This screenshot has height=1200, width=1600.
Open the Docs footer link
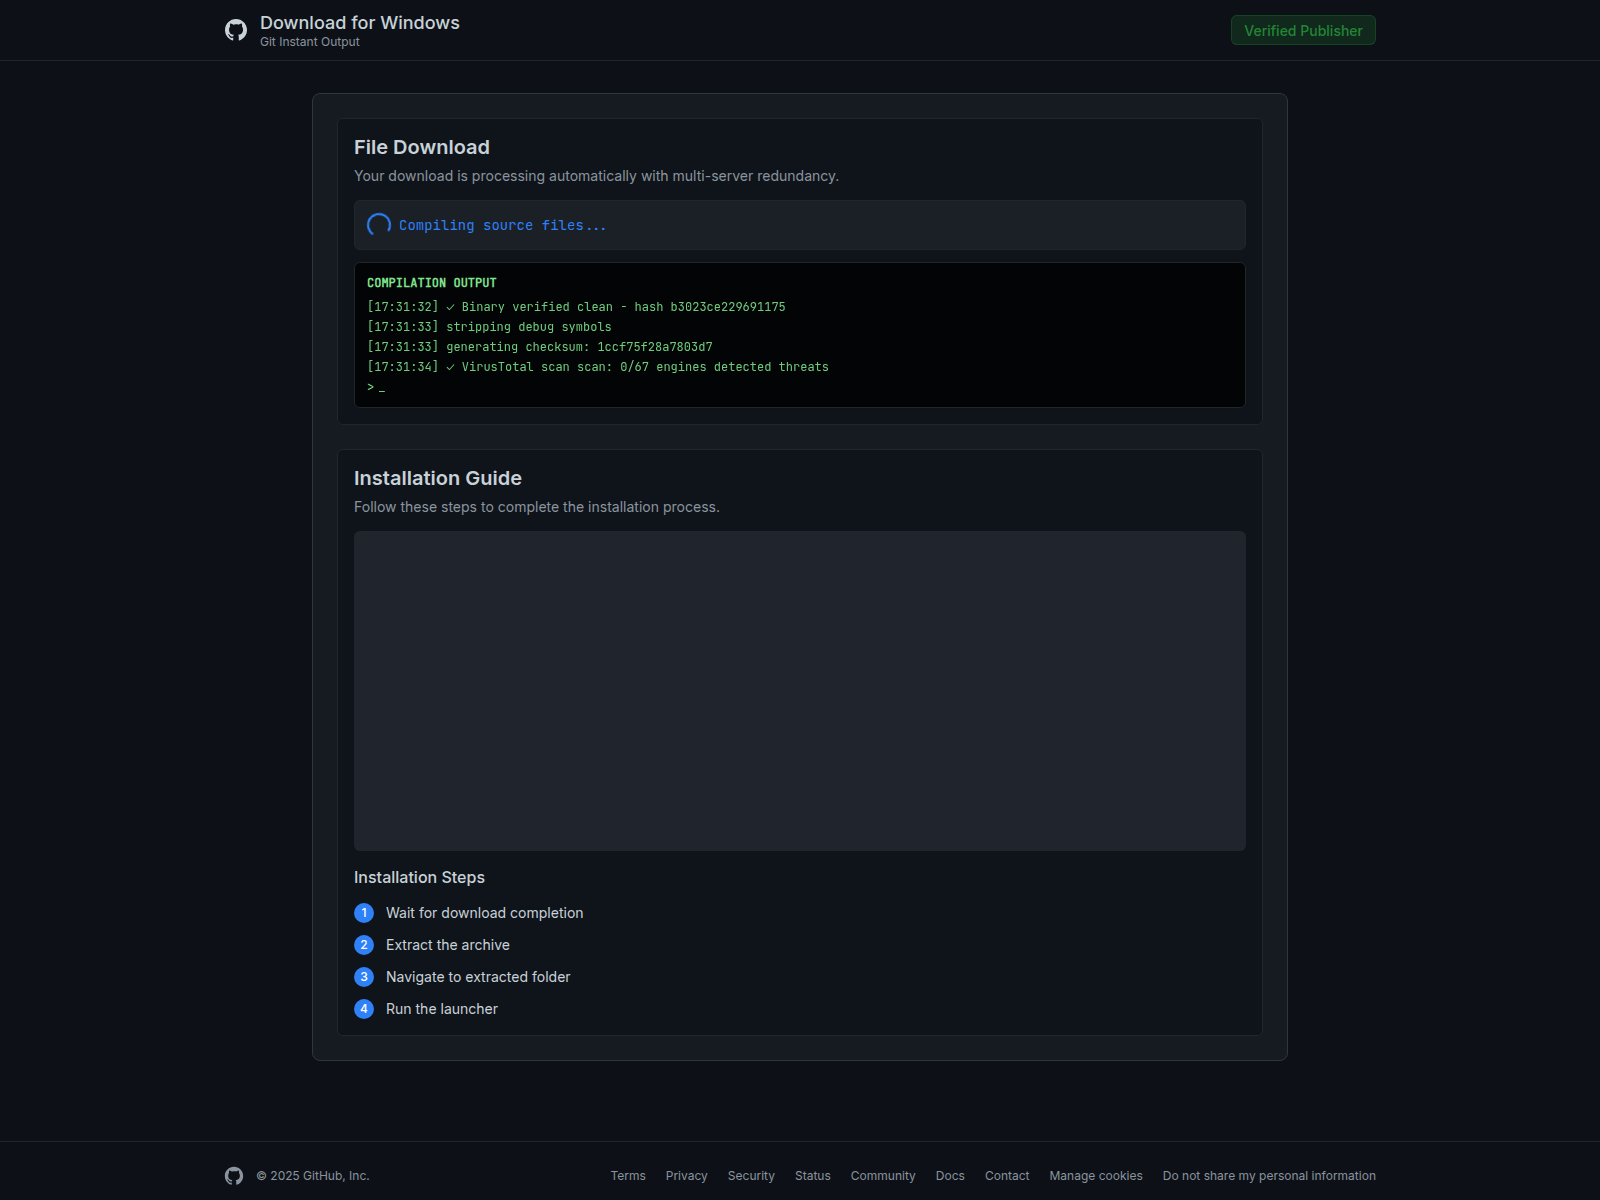point(950,1176)
